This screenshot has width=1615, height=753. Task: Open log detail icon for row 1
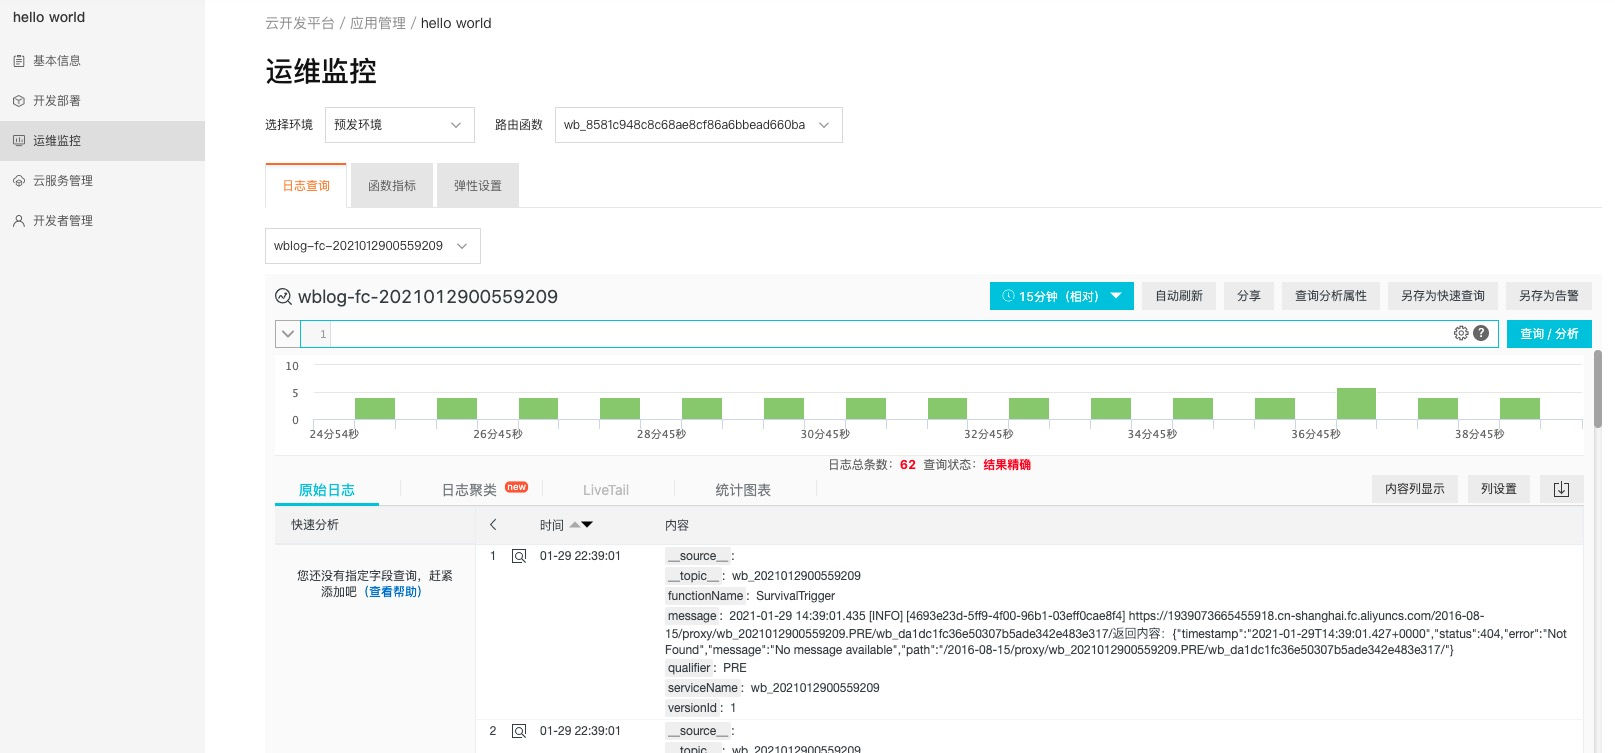(x=519, y=556)
